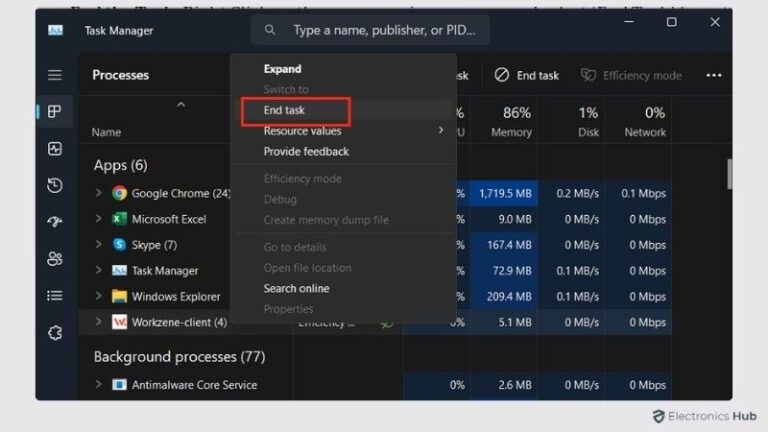Screen dimensions: 768x432
Task: Open the Details sidebar icon
Action: 55,295
